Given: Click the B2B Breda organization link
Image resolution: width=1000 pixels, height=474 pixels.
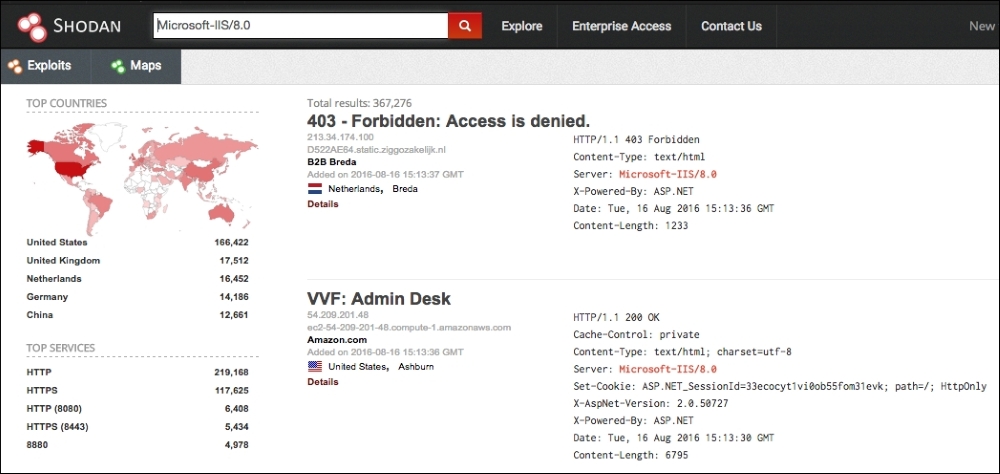Looking at the screenshot, I should 332,162.
